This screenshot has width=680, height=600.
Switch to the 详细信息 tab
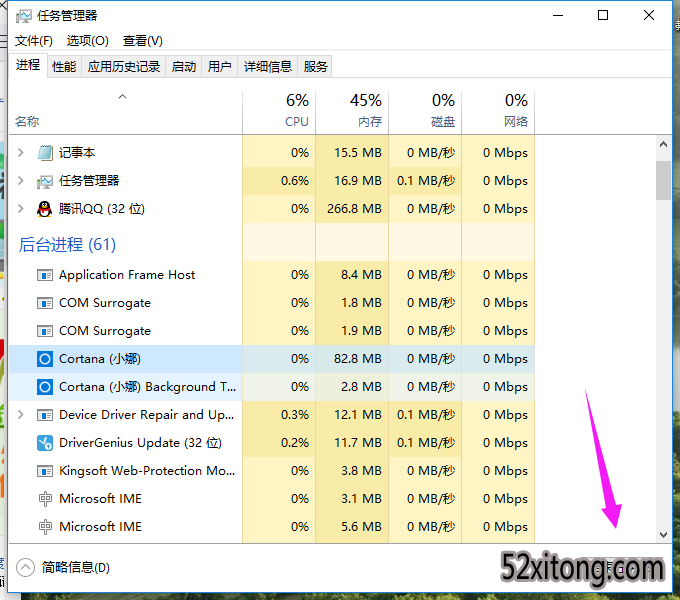tap(268, 67)
